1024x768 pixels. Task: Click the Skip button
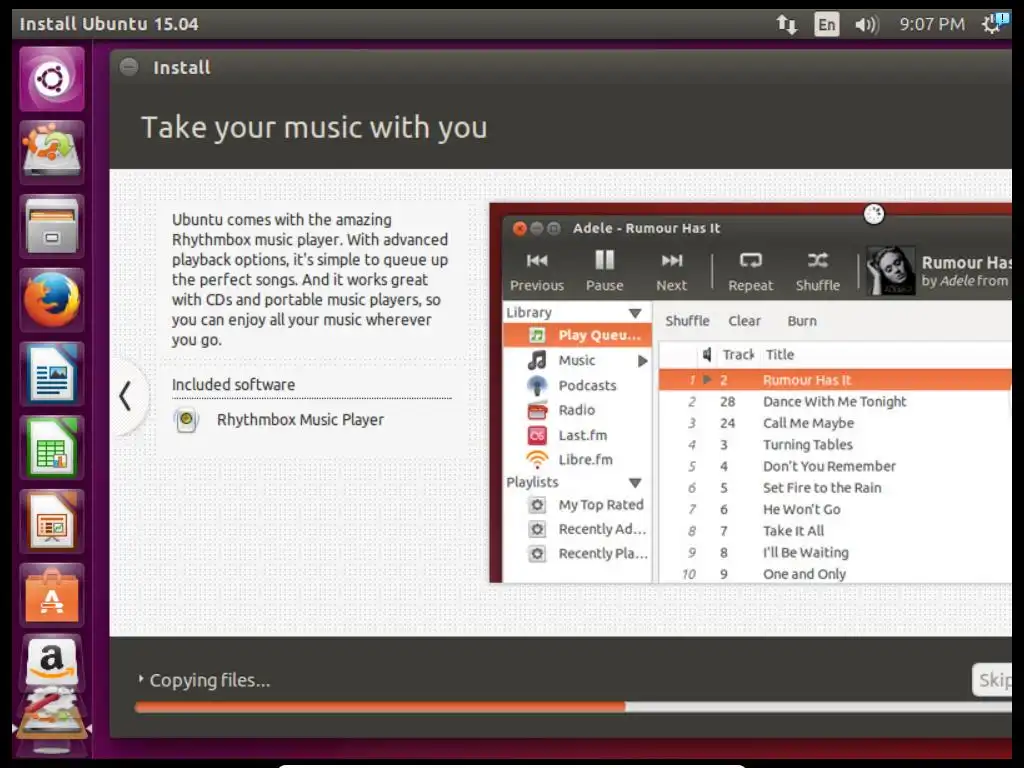tap(992, 680)
